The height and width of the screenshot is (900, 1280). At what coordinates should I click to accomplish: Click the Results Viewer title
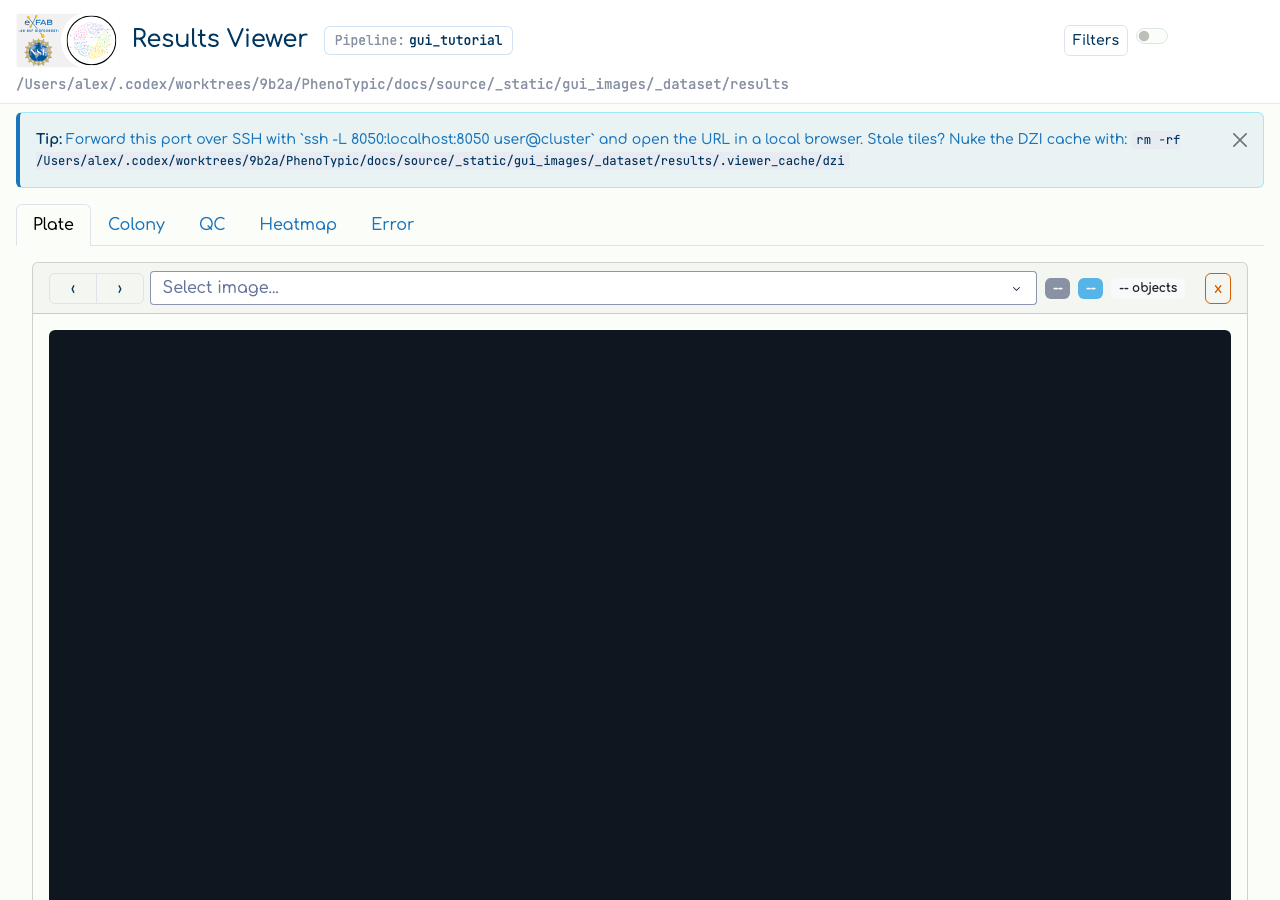[220, 39]
